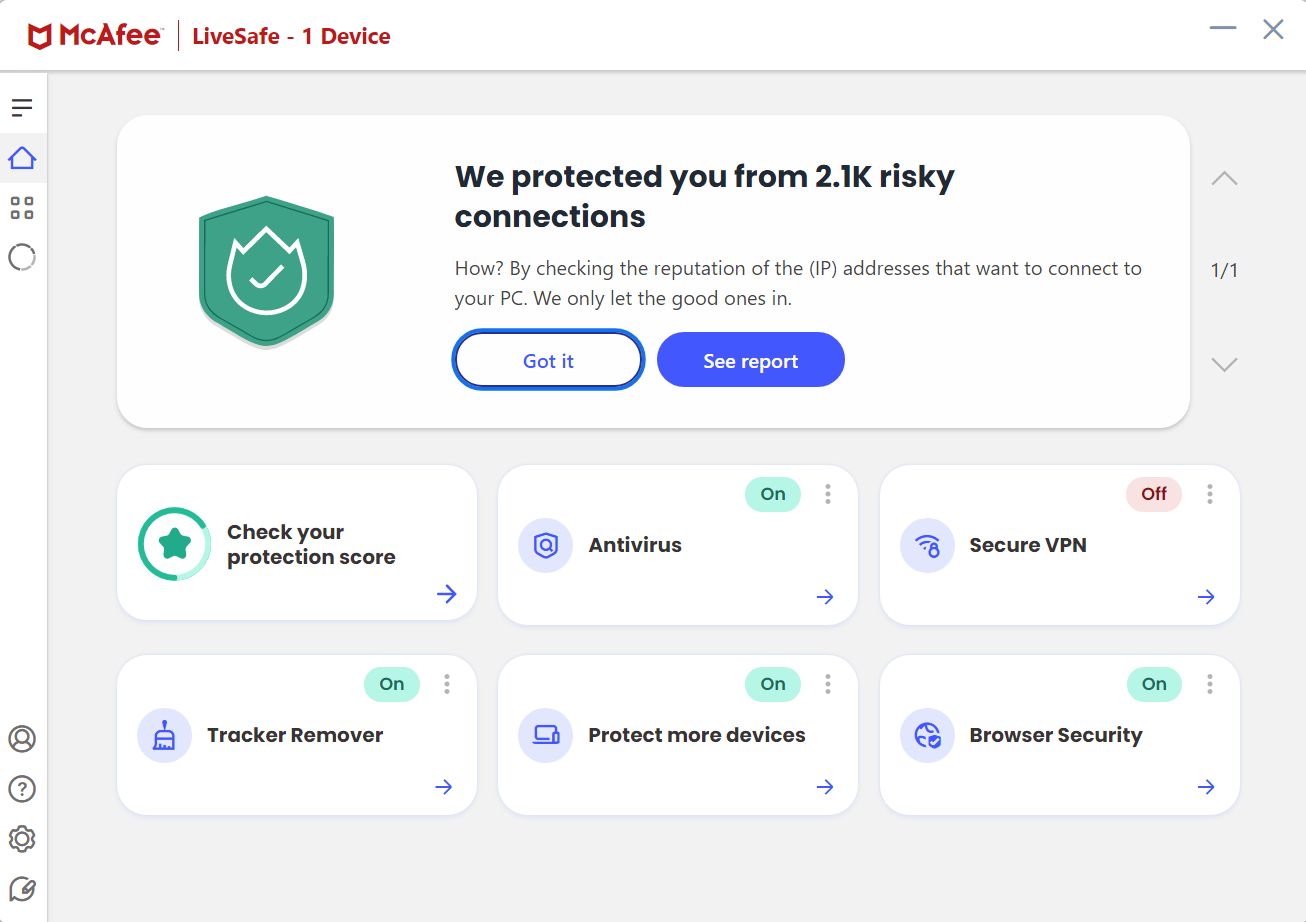The width and height of the screenshot is (1306, 922).
Task: Open McAfee settings gear icon
Action: pos(22,839)
